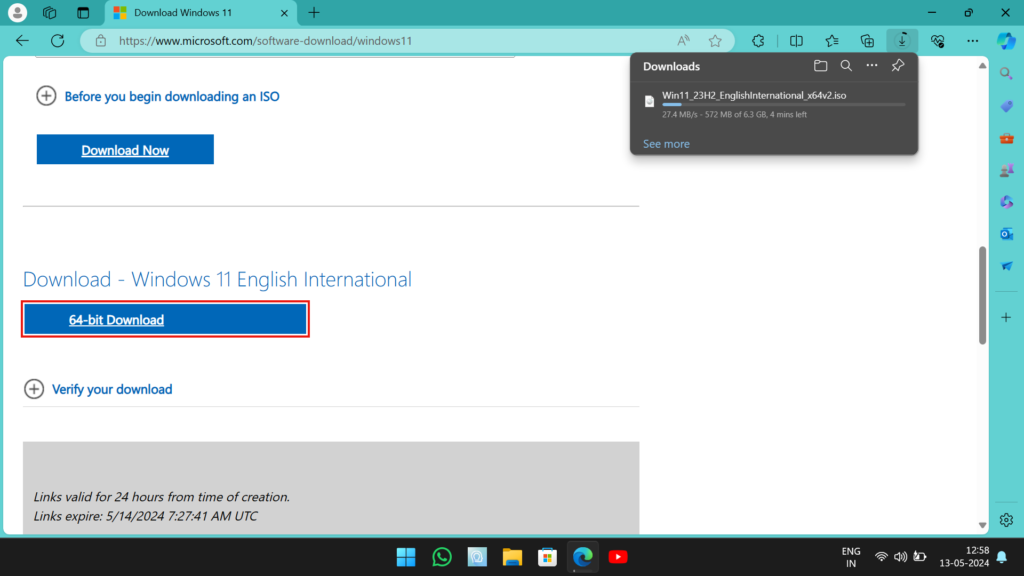Viewport: 1024px width, 576px height.
Task: Open the browser profile icon
Action: pos(18,12)
